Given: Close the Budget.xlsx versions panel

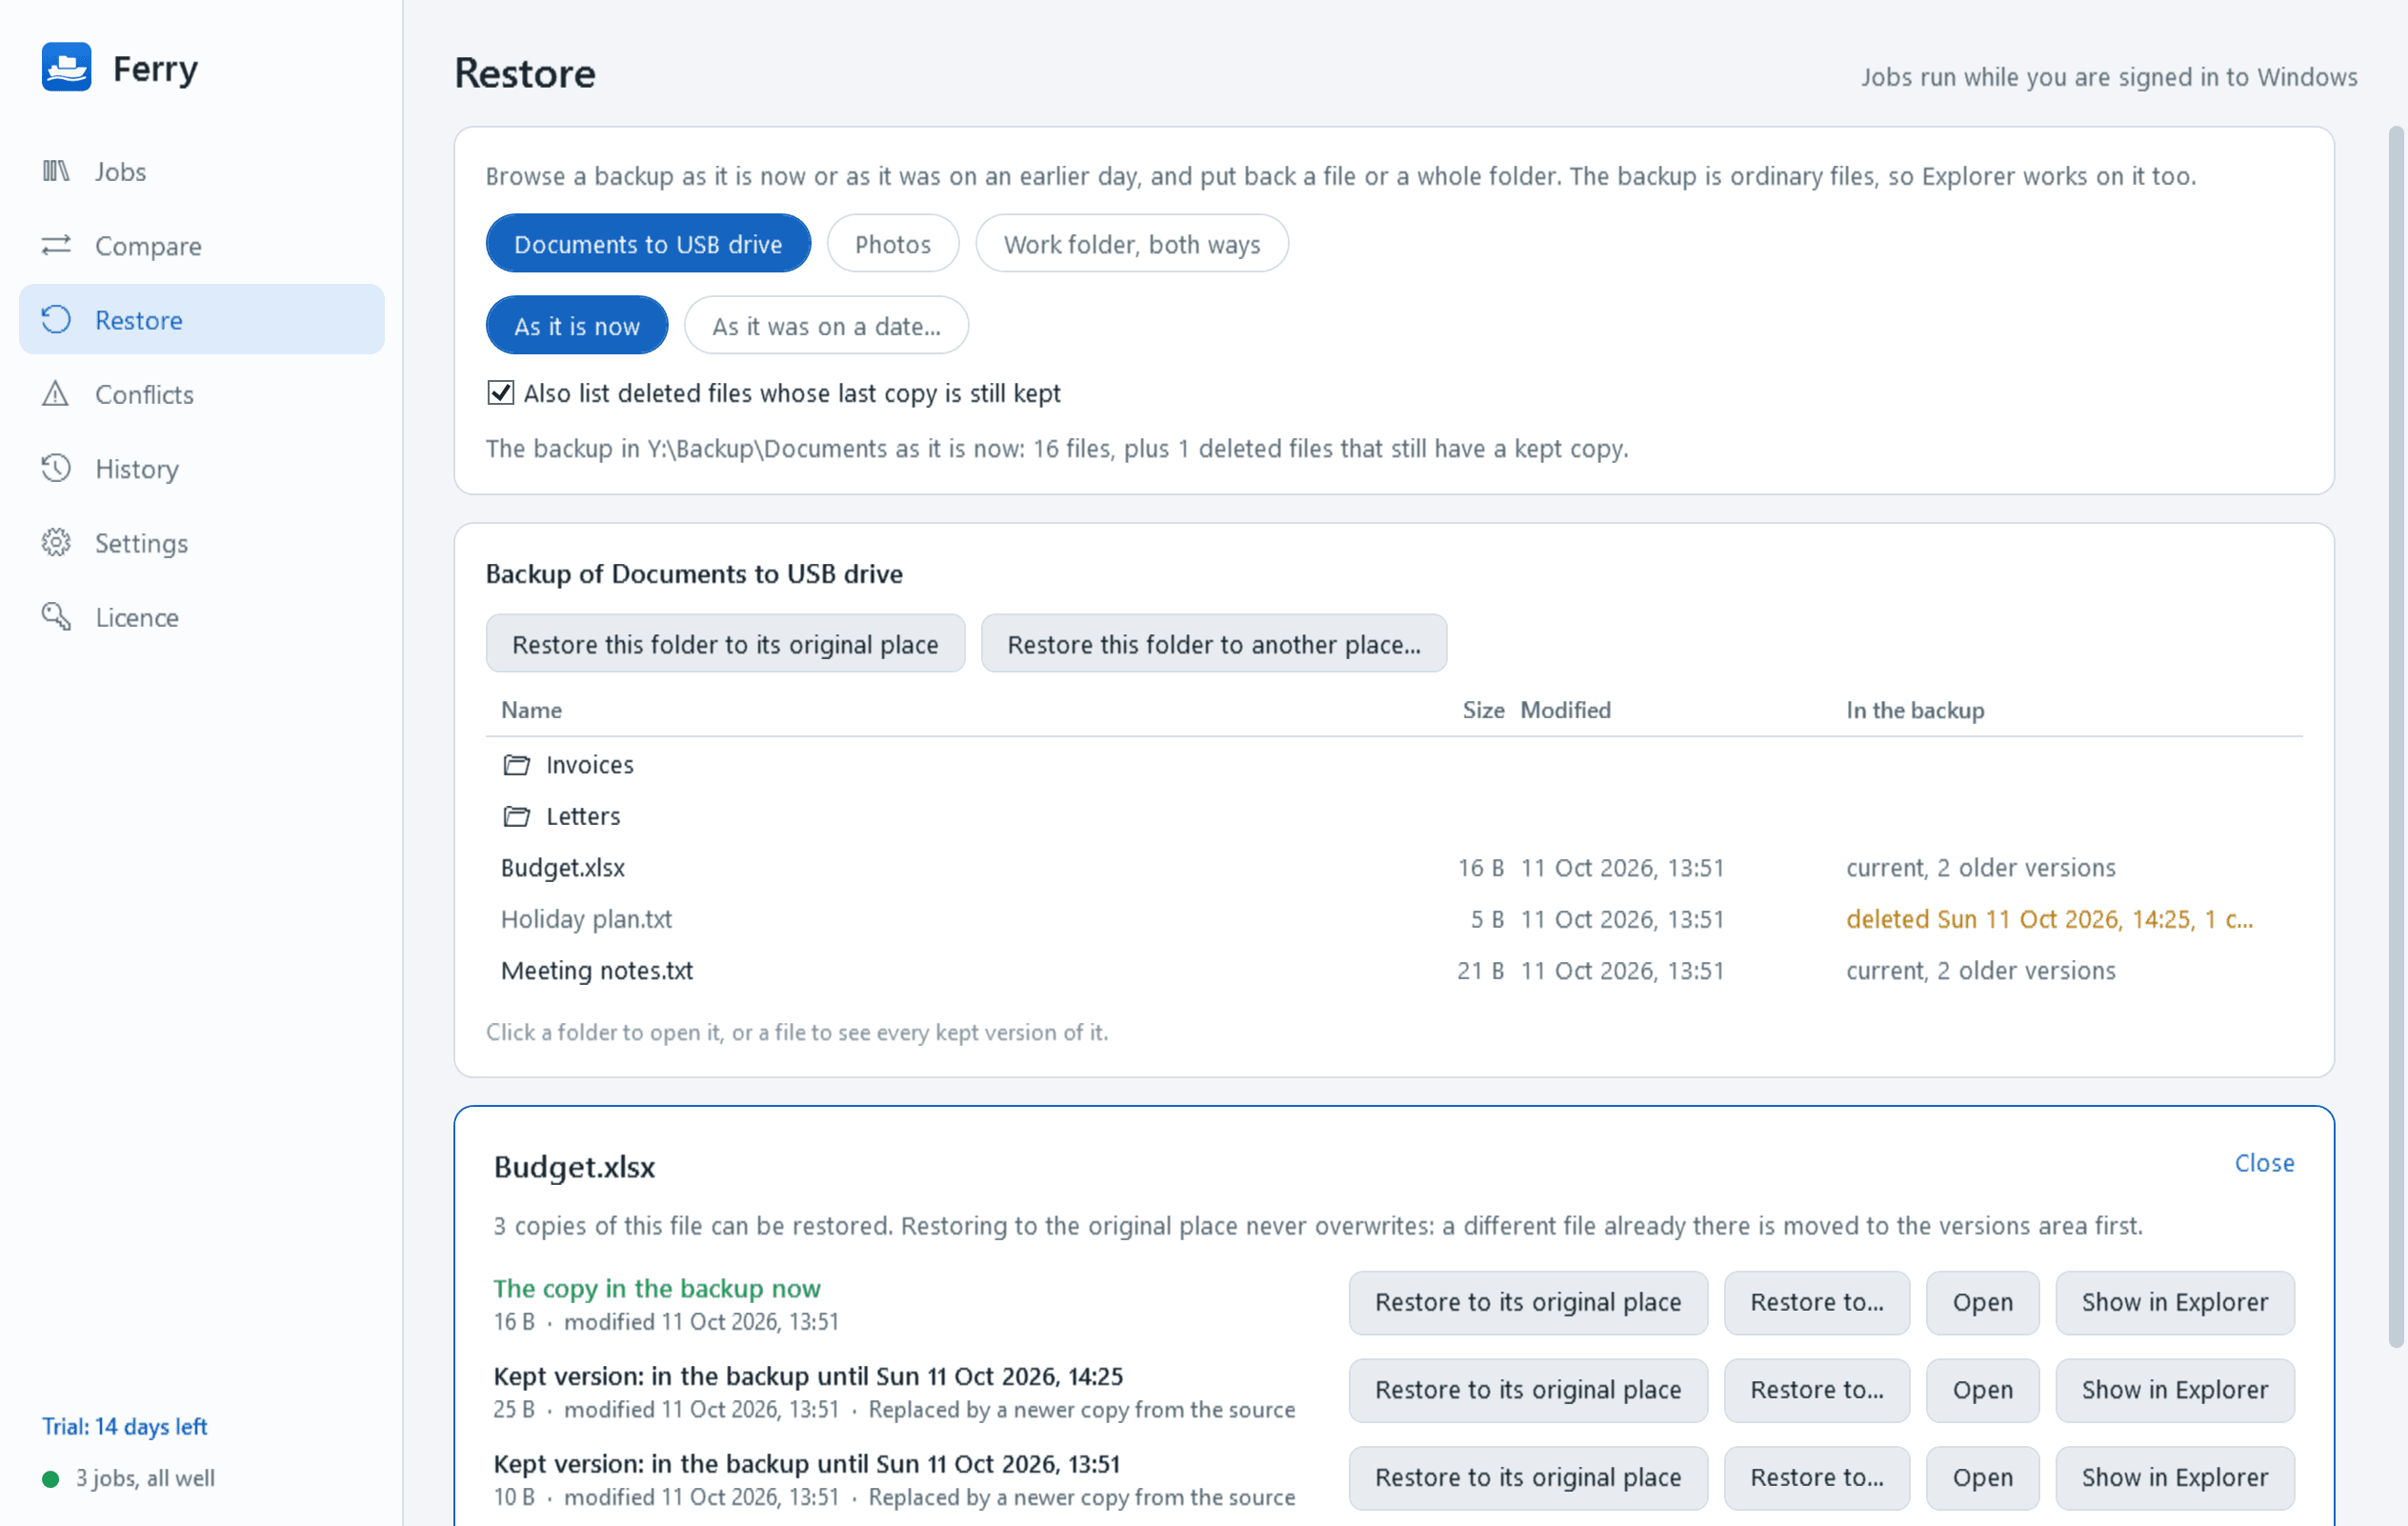Looking at the screenshot, I should (2264, 1162).
